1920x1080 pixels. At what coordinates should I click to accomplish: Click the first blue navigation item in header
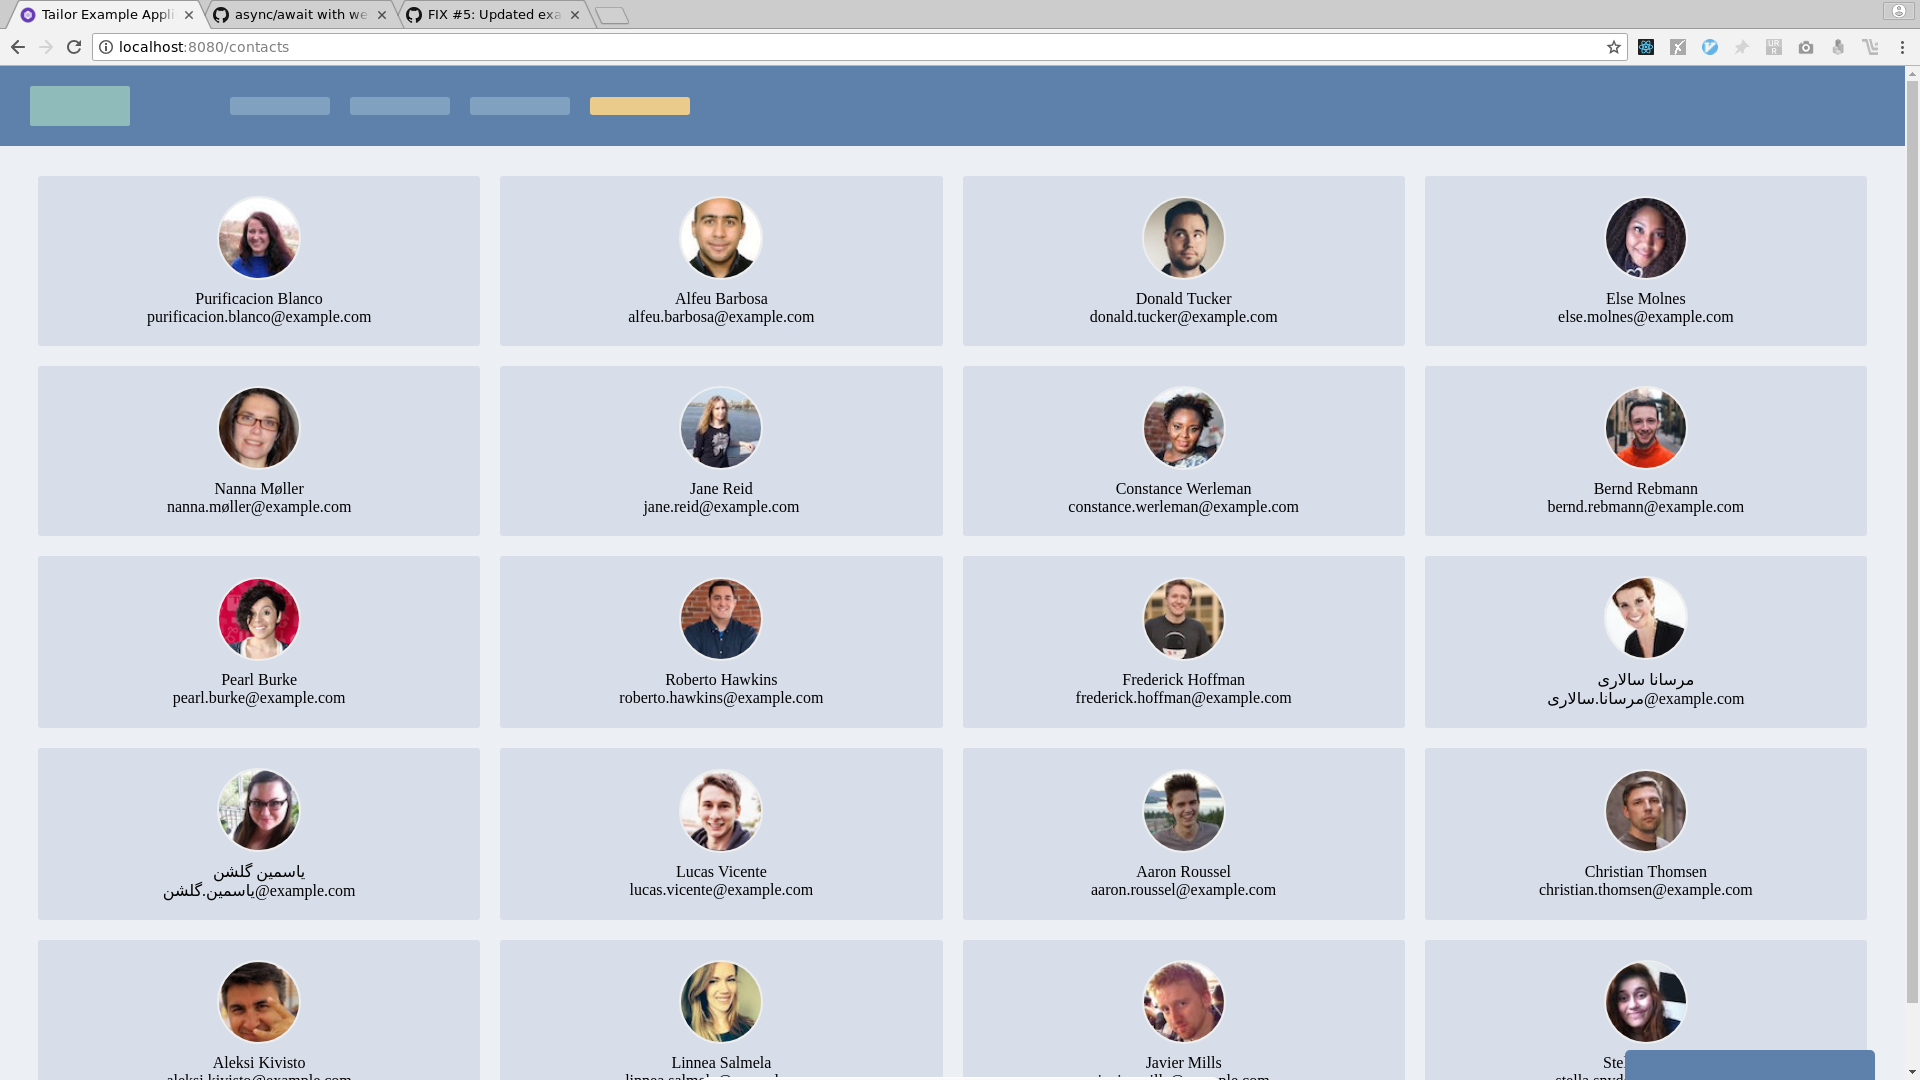(280, 106)
